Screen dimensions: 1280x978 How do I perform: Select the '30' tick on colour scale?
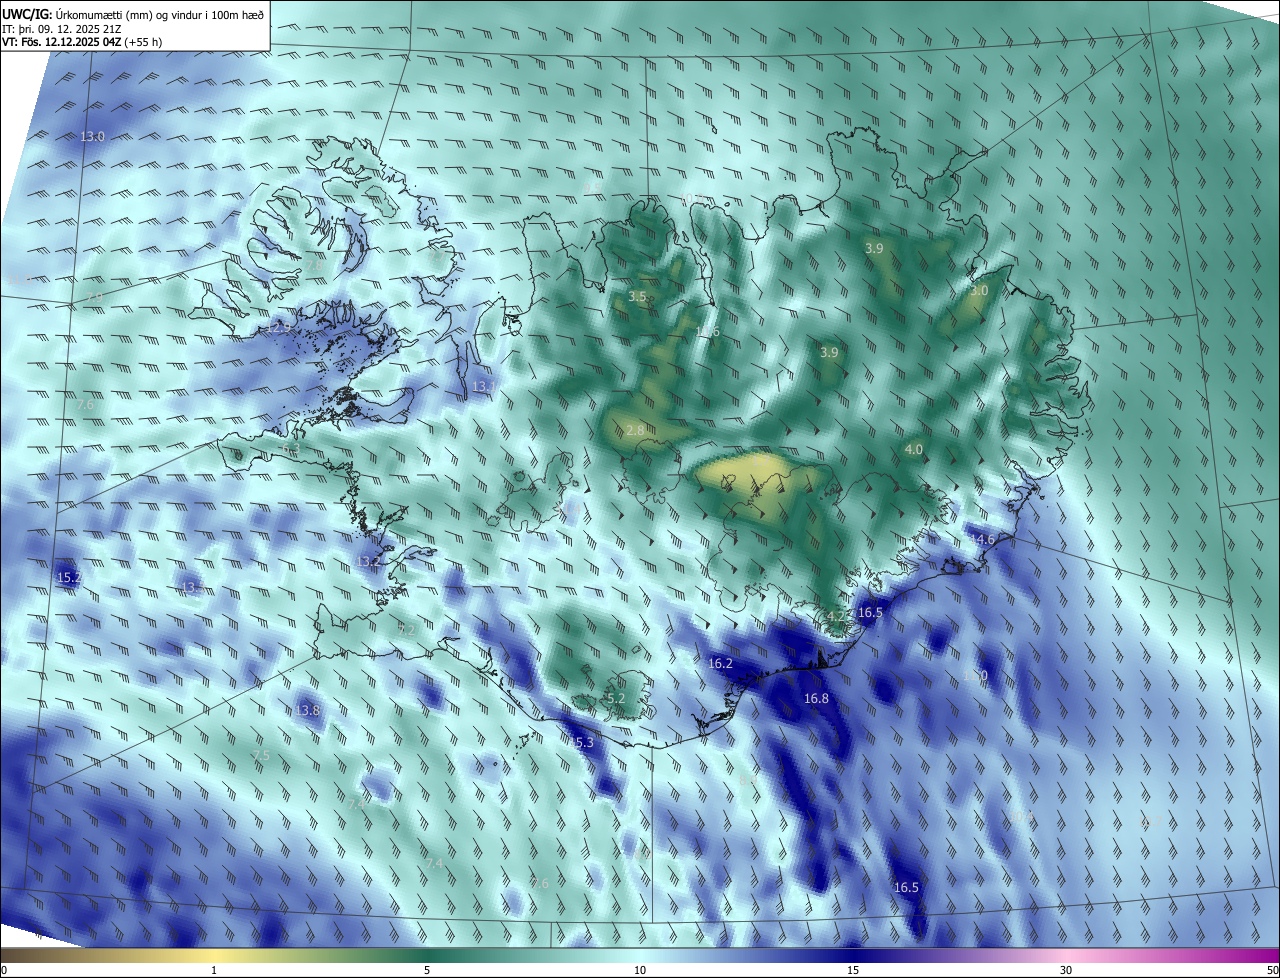[1066, 970]
